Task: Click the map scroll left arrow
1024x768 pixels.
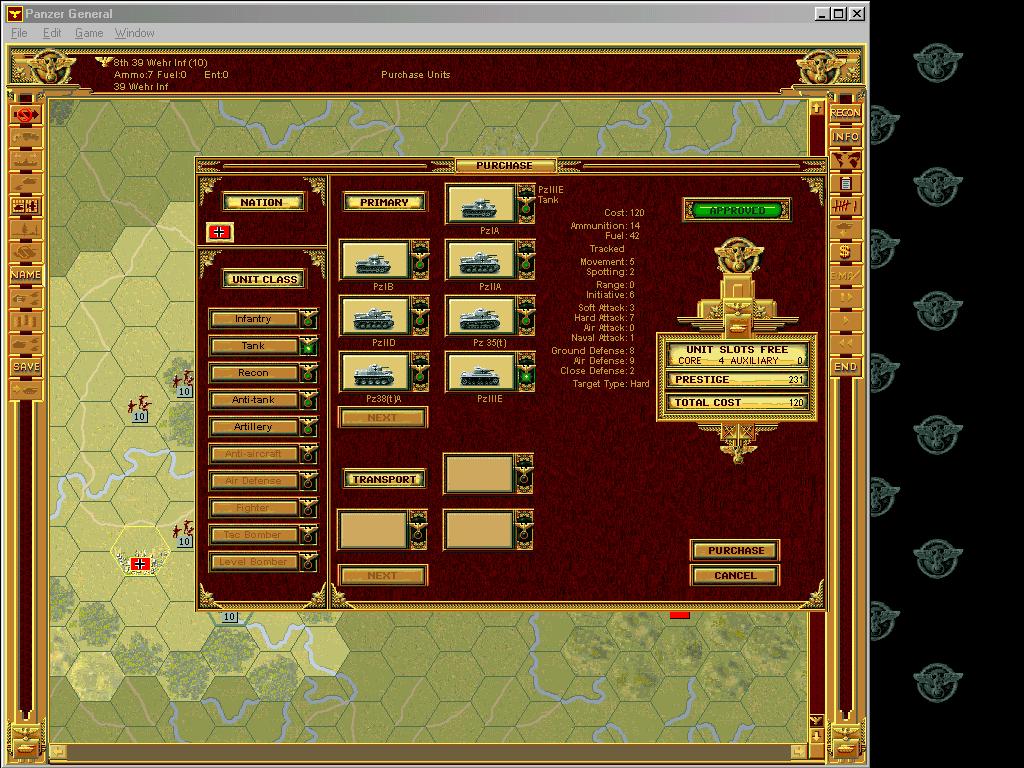Action: click(x=57, y=751)
